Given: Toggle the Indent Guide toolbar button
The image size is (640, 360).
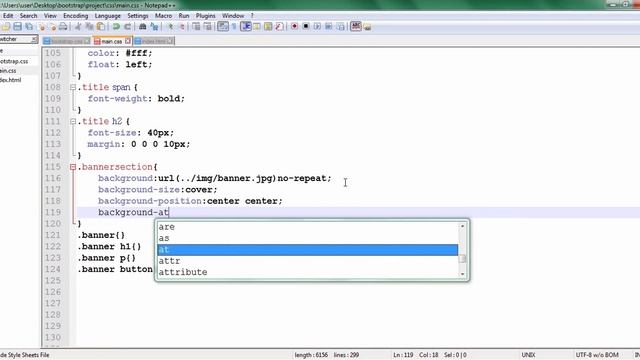Looking at the screenshot, I should tap(246, 27).
